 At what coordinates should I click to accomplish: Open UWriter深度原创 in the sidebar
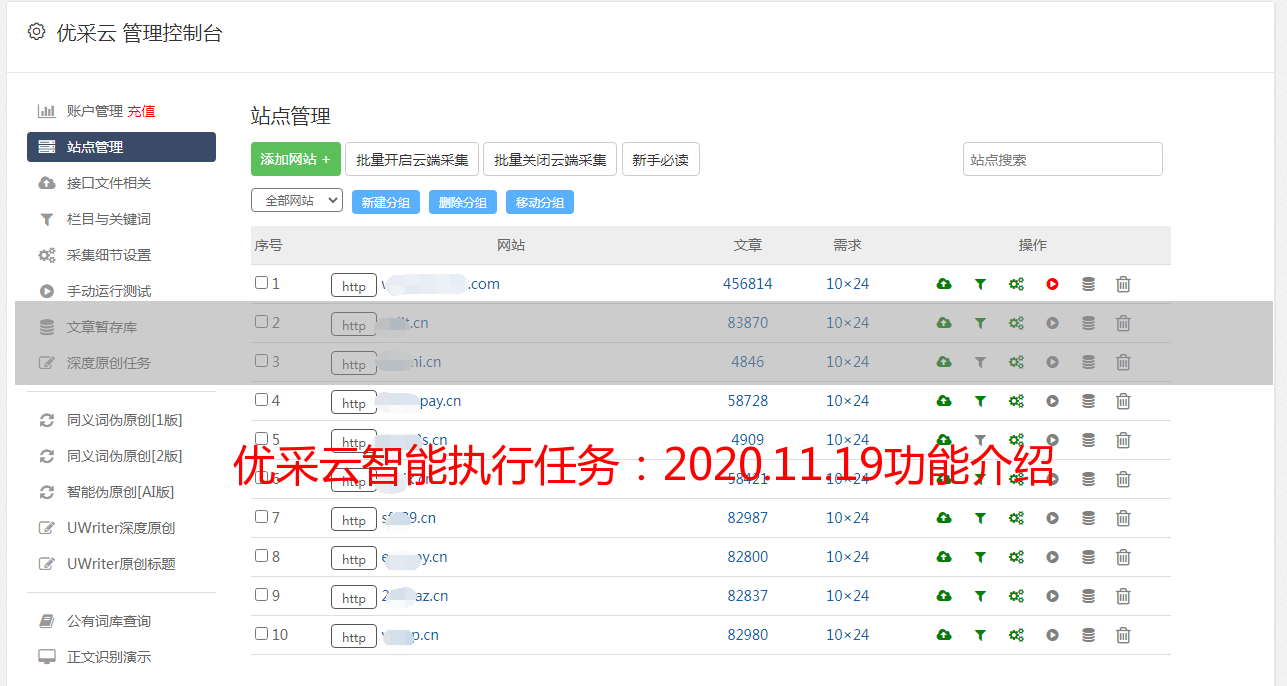point(121,528)
